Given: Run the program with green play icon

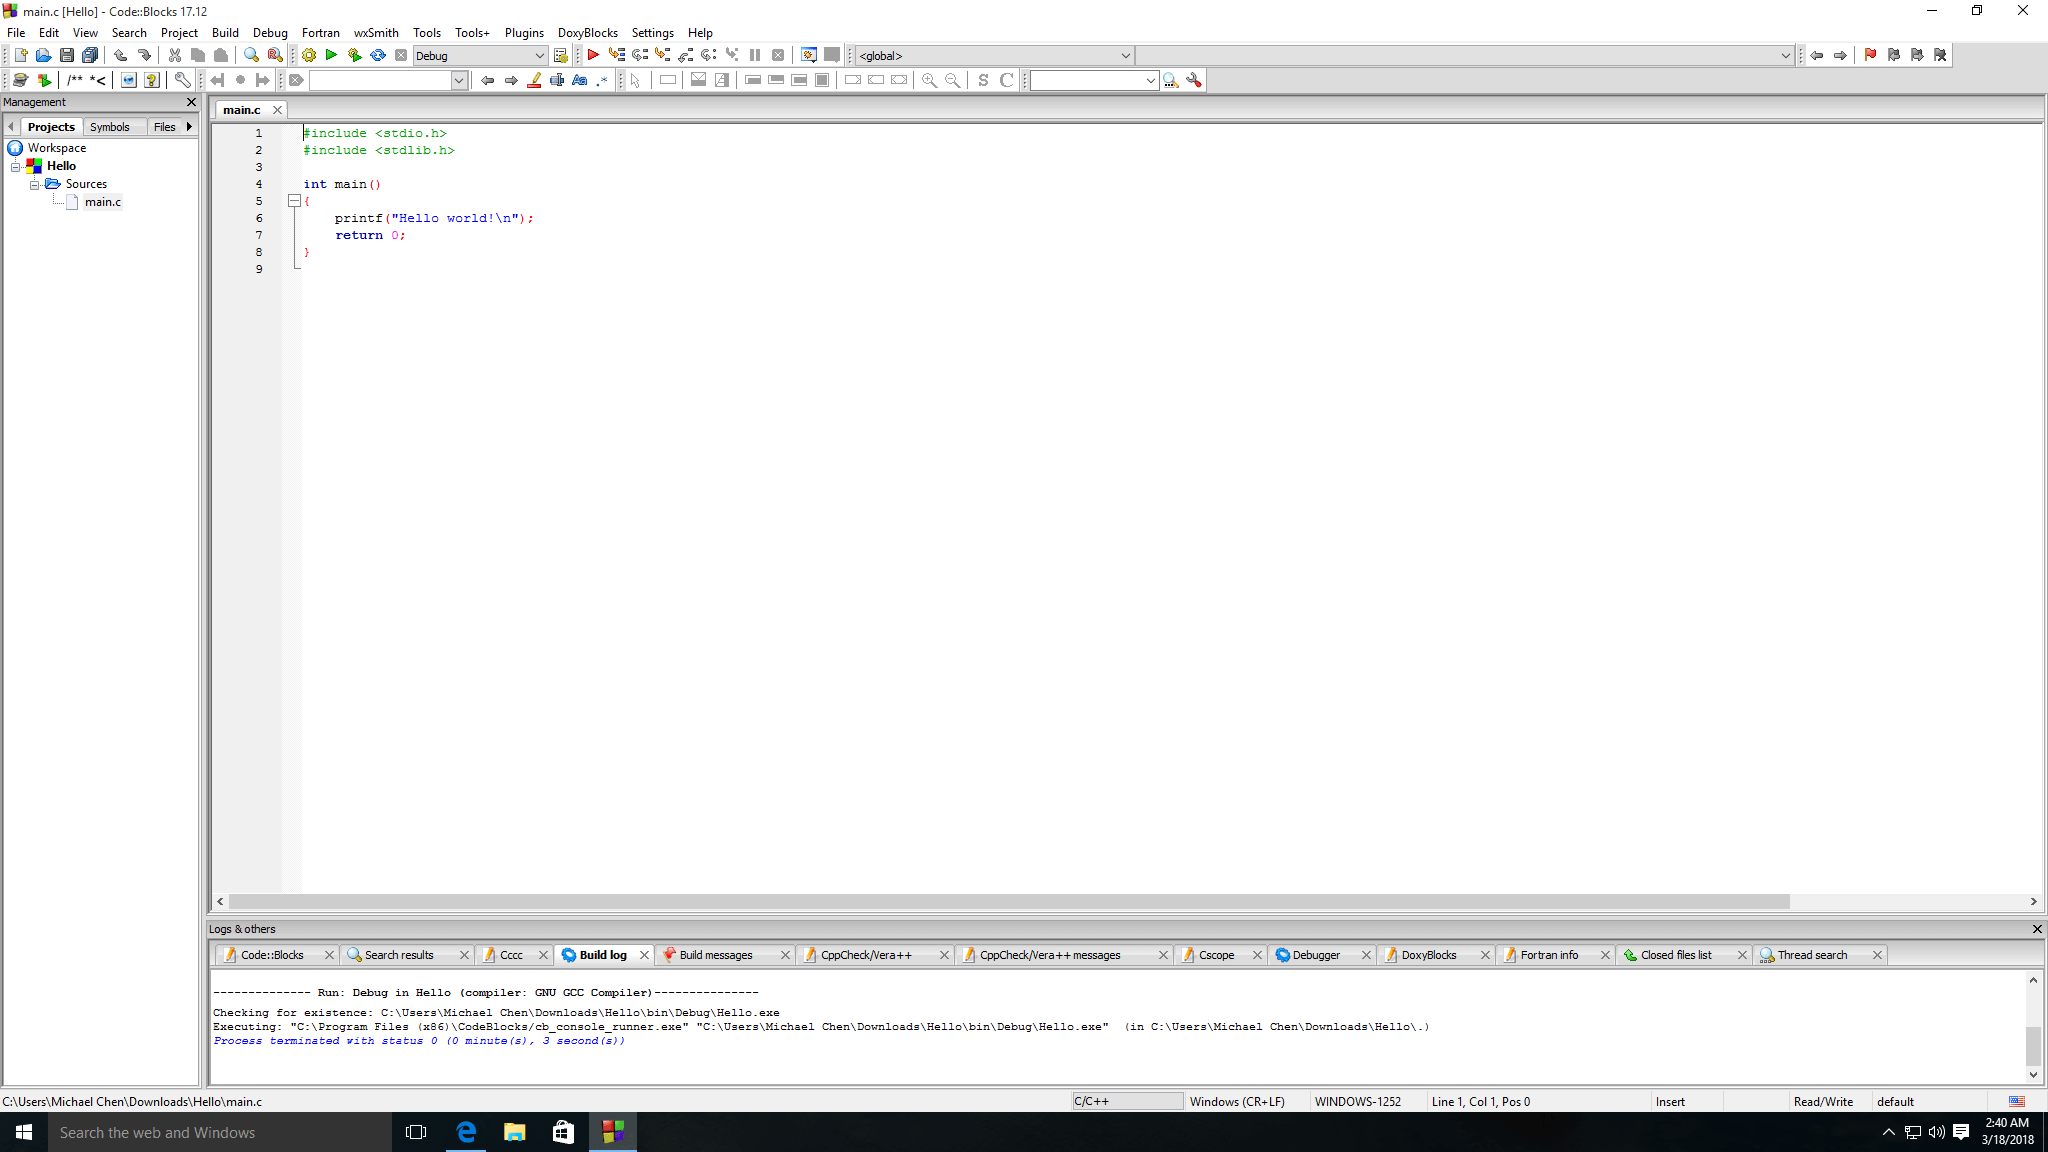Looking at the screenshot, I should click(x=331, y=56).
